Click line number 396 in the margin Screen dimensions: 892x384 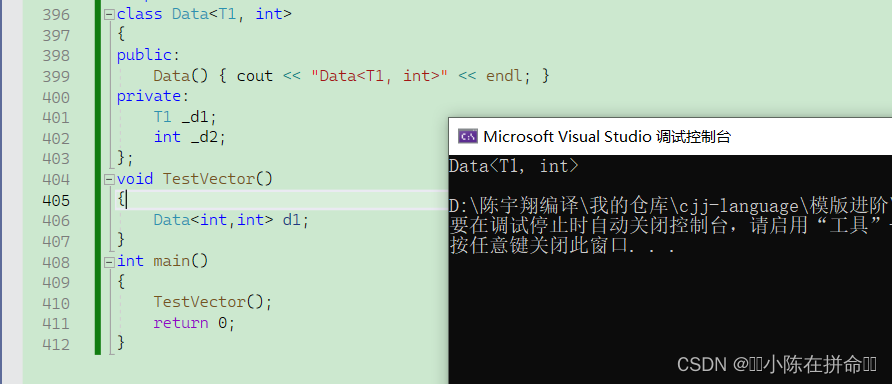coord(56,15)
